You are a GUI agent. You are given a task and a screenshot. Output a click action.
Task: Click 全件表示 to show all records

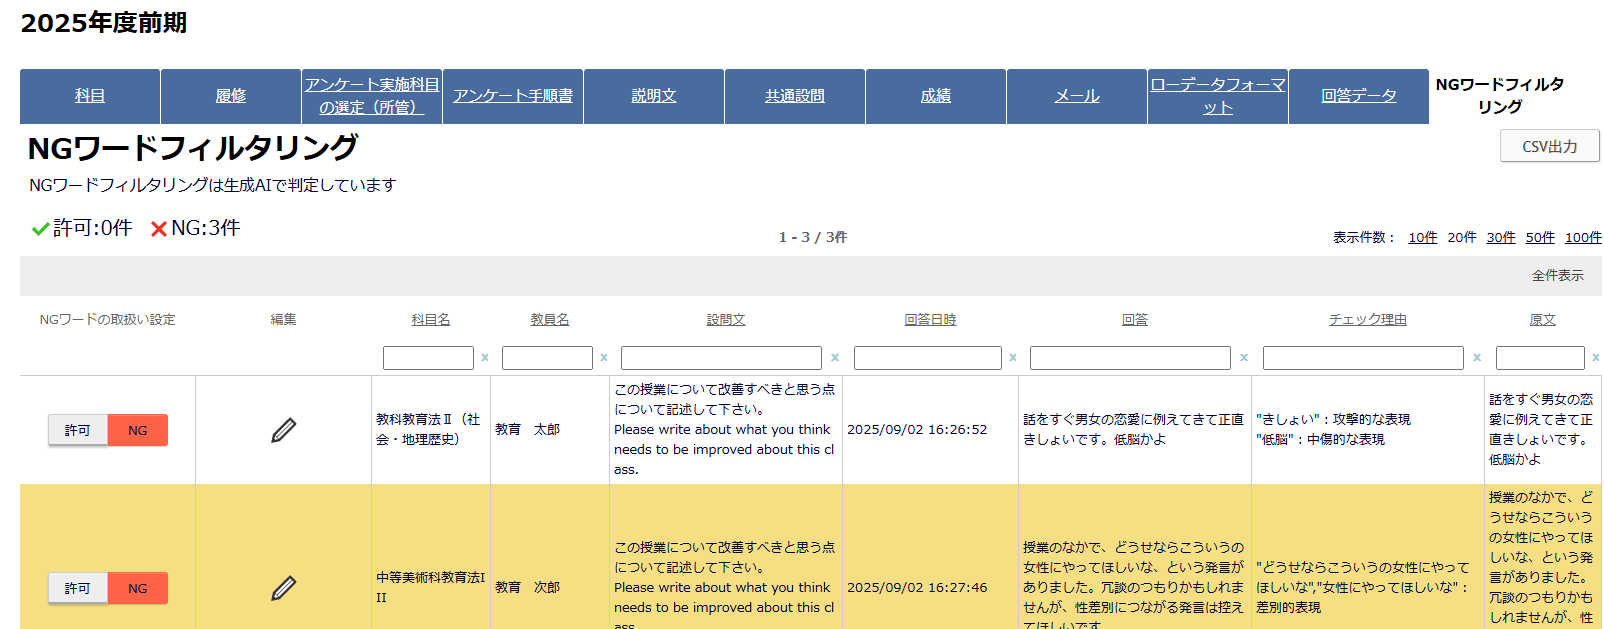(x=1558, y=275)
